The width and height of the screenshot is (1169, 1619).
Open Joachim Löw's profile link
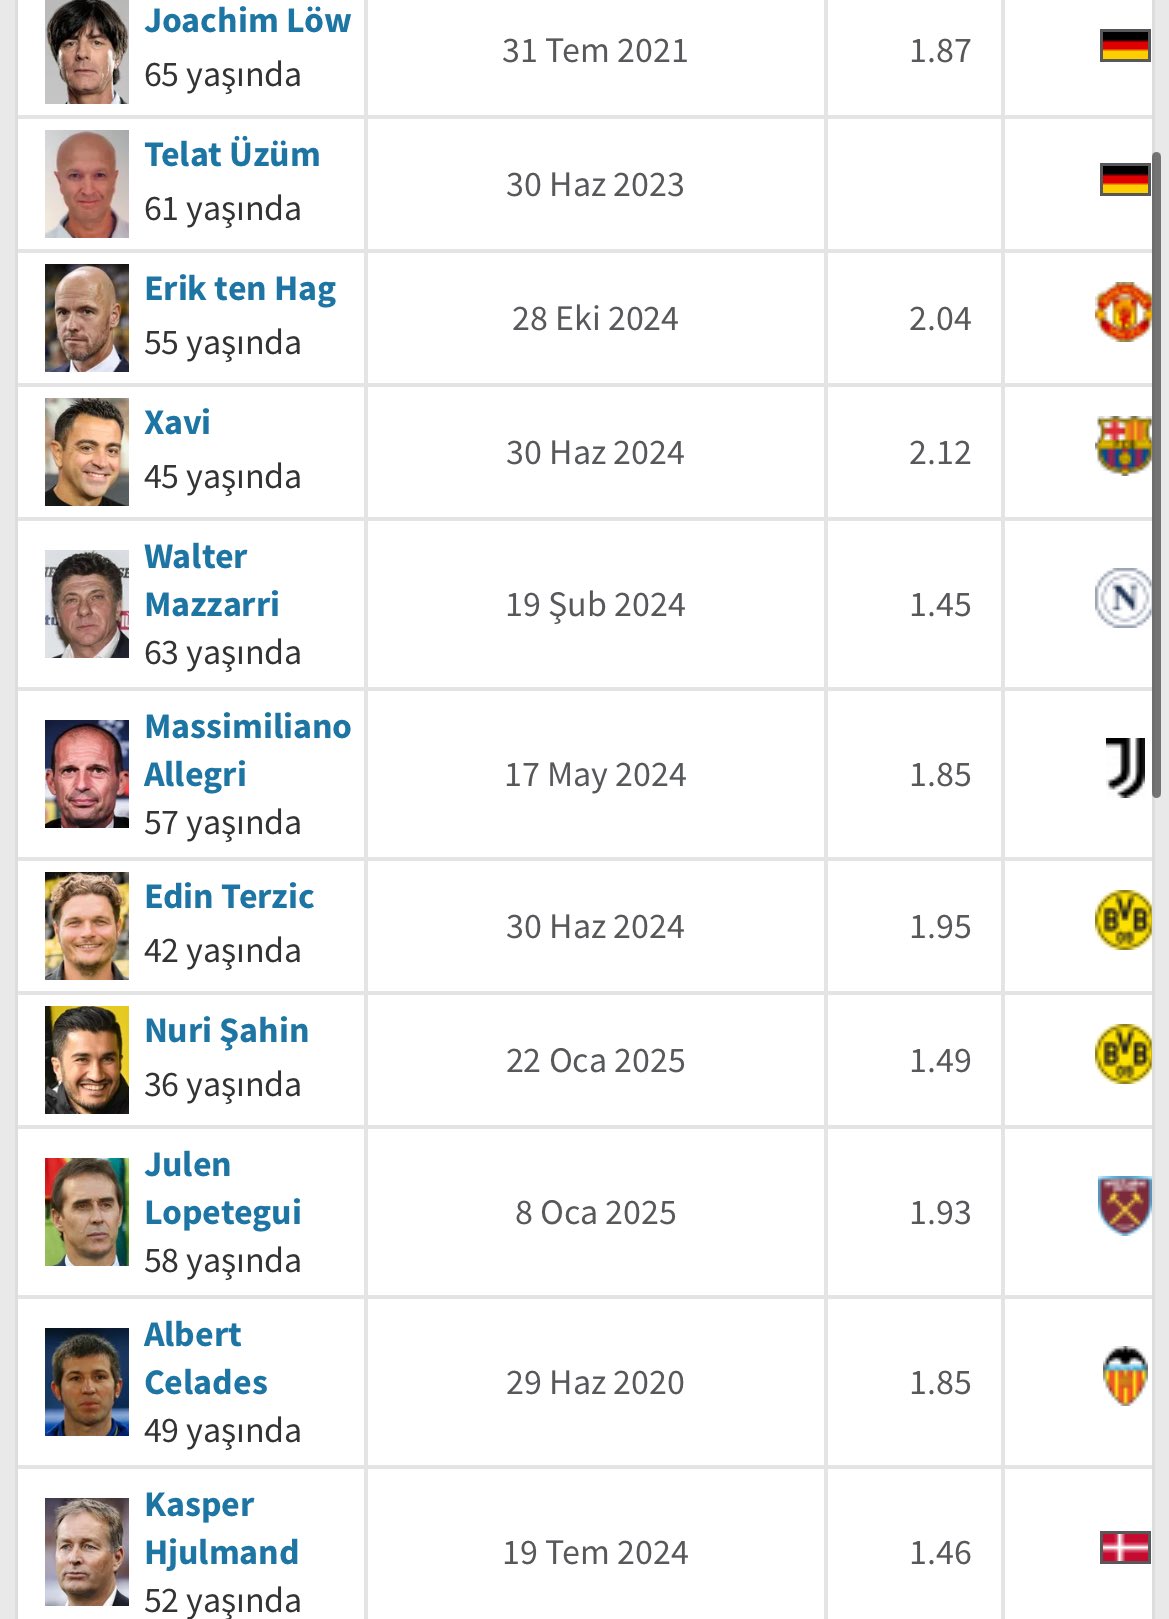(x=248, y=21)
